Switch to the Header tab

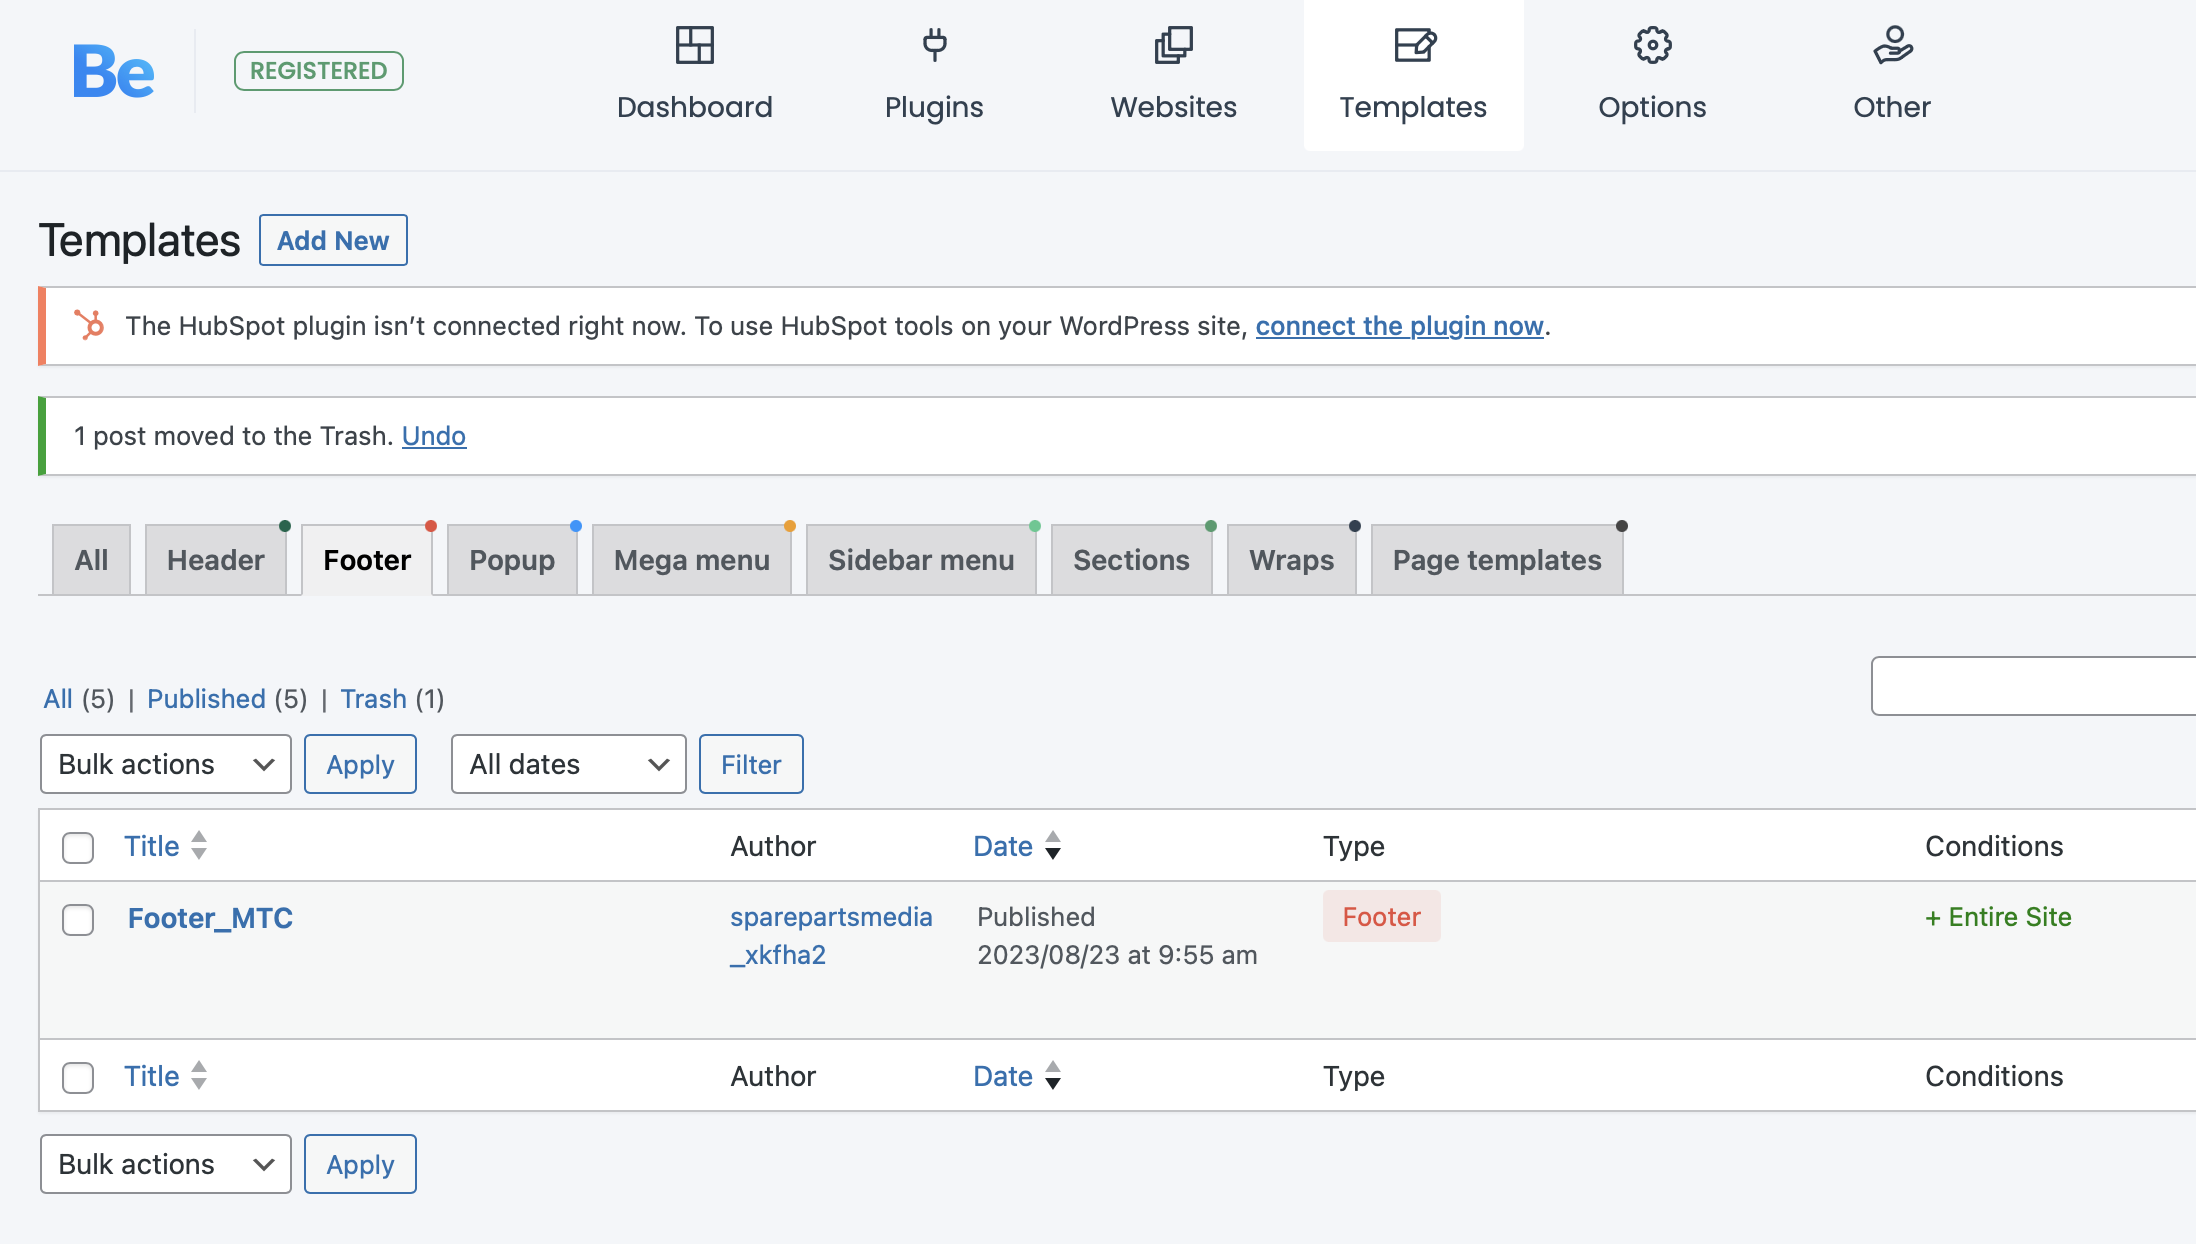[214, 559]
